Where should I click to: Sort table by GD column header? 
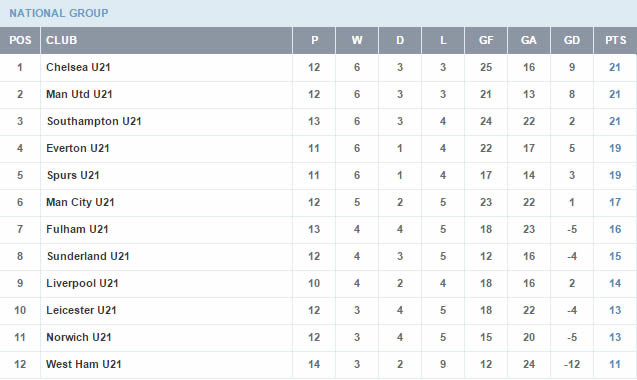click(x=572, y=40)
